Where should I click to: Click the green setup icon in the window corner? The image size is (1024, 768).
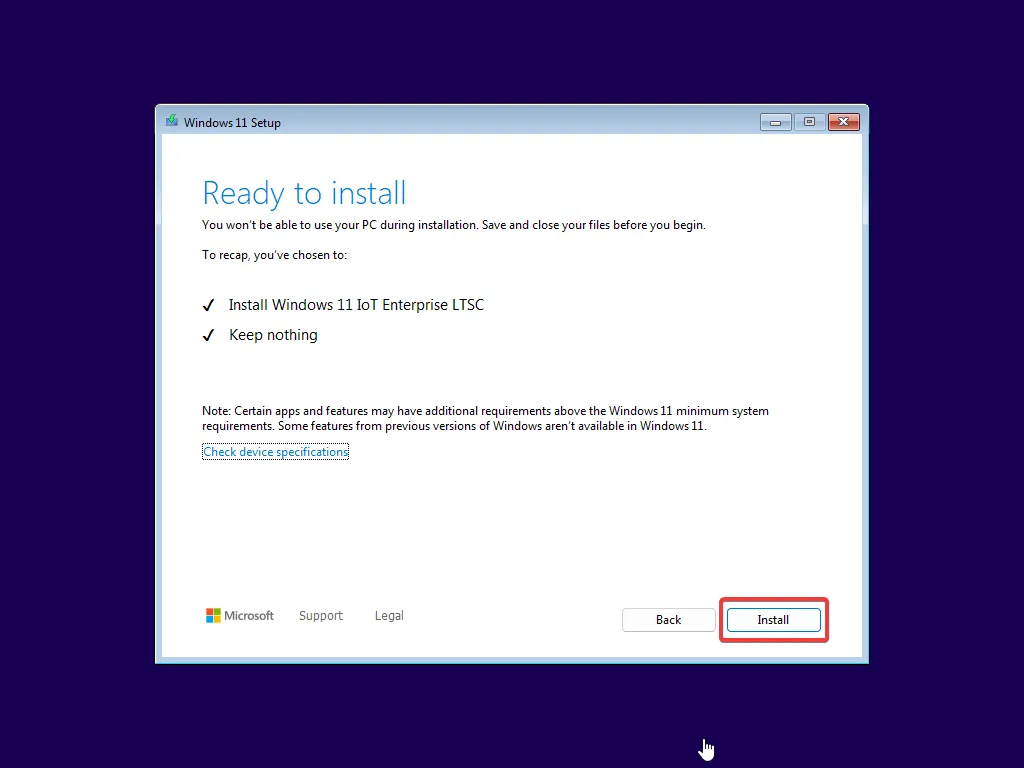pos(171,121)
